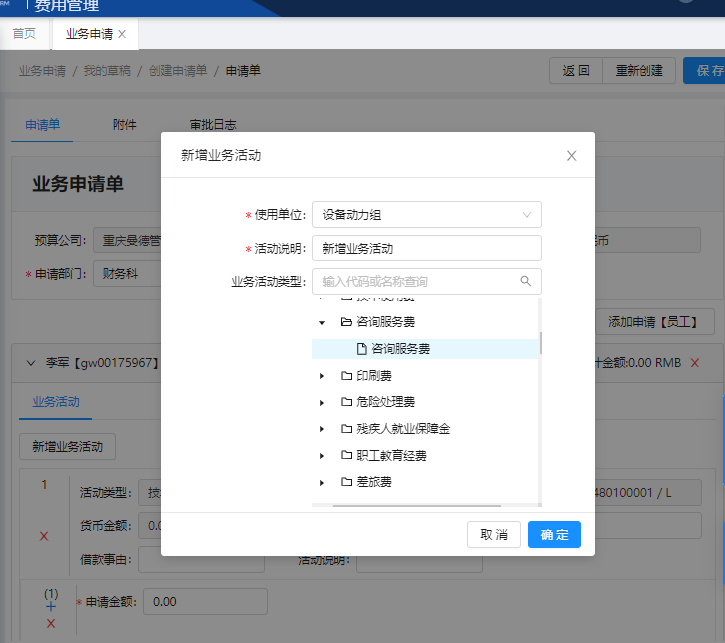This screenshot has height=643, width=725.
Task: Select 残疾人就业保障金 tree node text
Action: tap(403, 429)
